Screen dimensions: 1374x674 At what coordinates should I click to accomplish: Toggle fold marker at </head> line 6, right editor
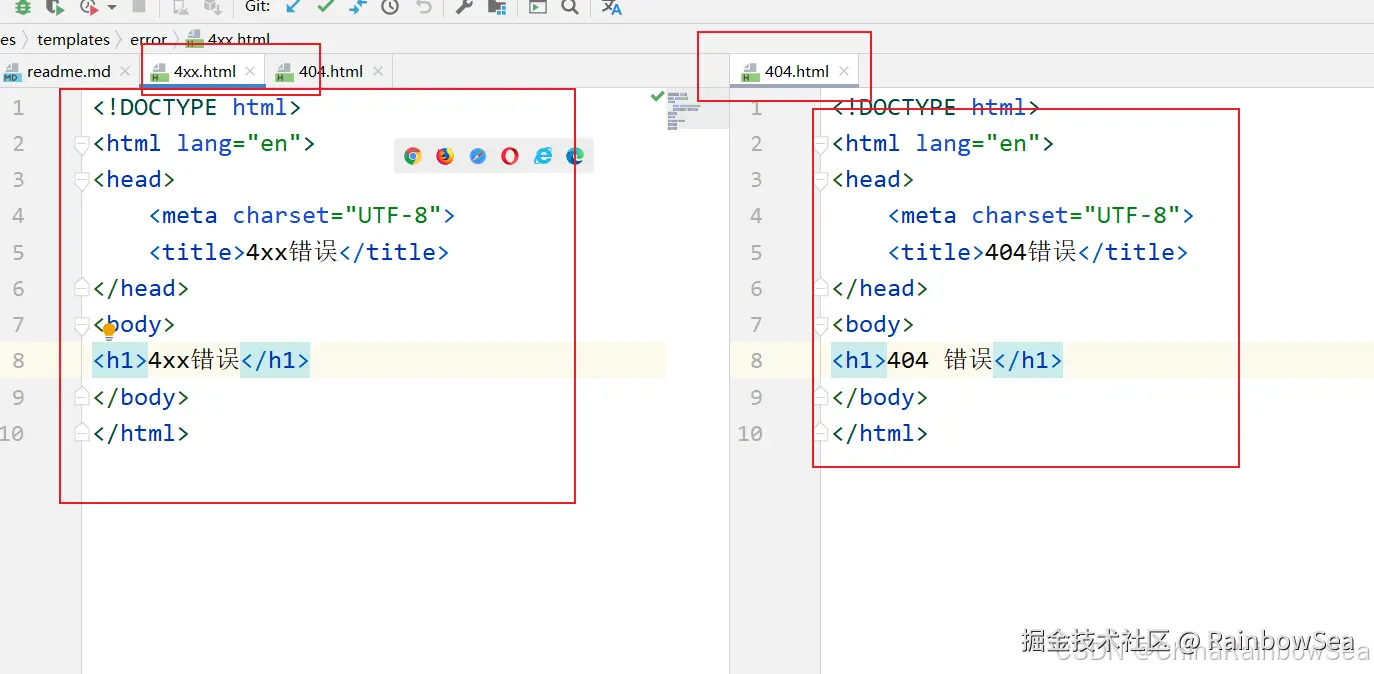pyautogui.click(x=821, y=288)
